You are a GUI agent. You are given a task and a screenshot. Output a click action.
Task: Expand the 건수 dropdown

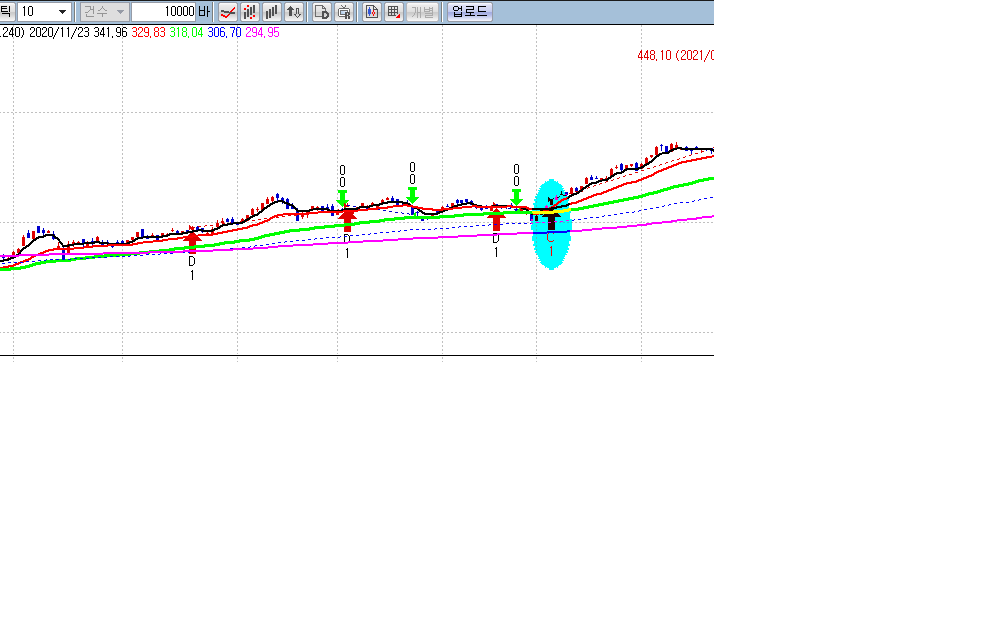[104, 12]
